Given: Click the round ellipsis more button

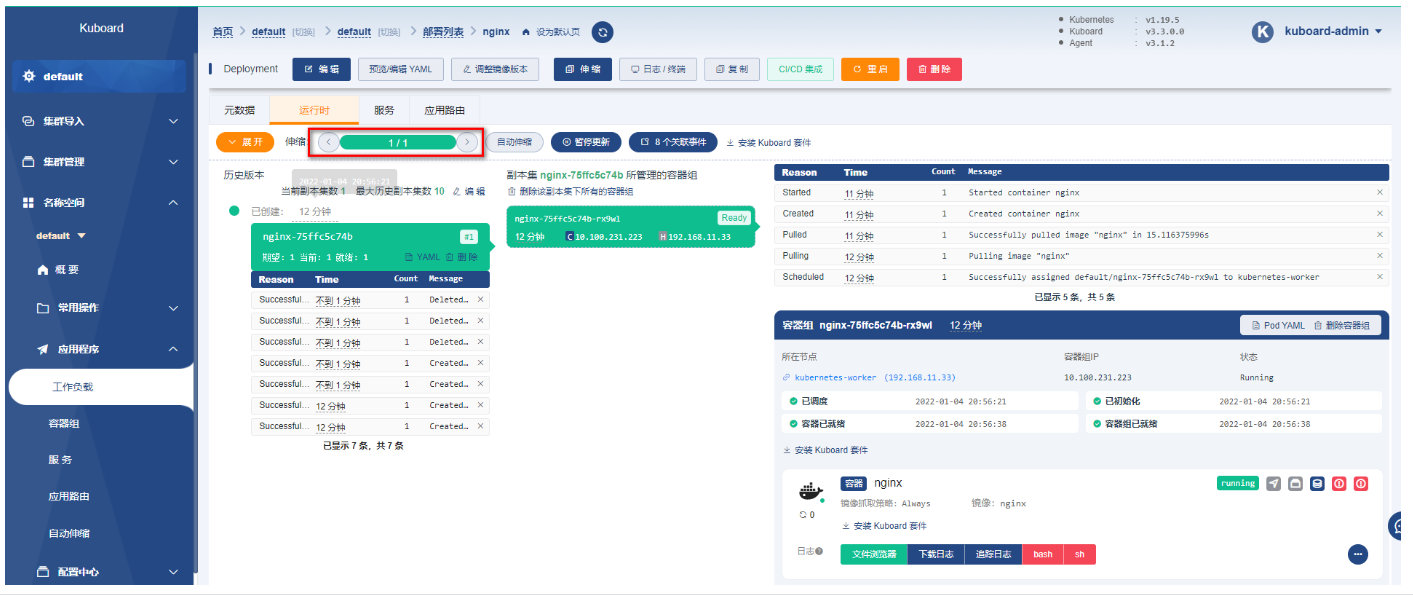Looking at the screenshot, I should pos(1358,554).
